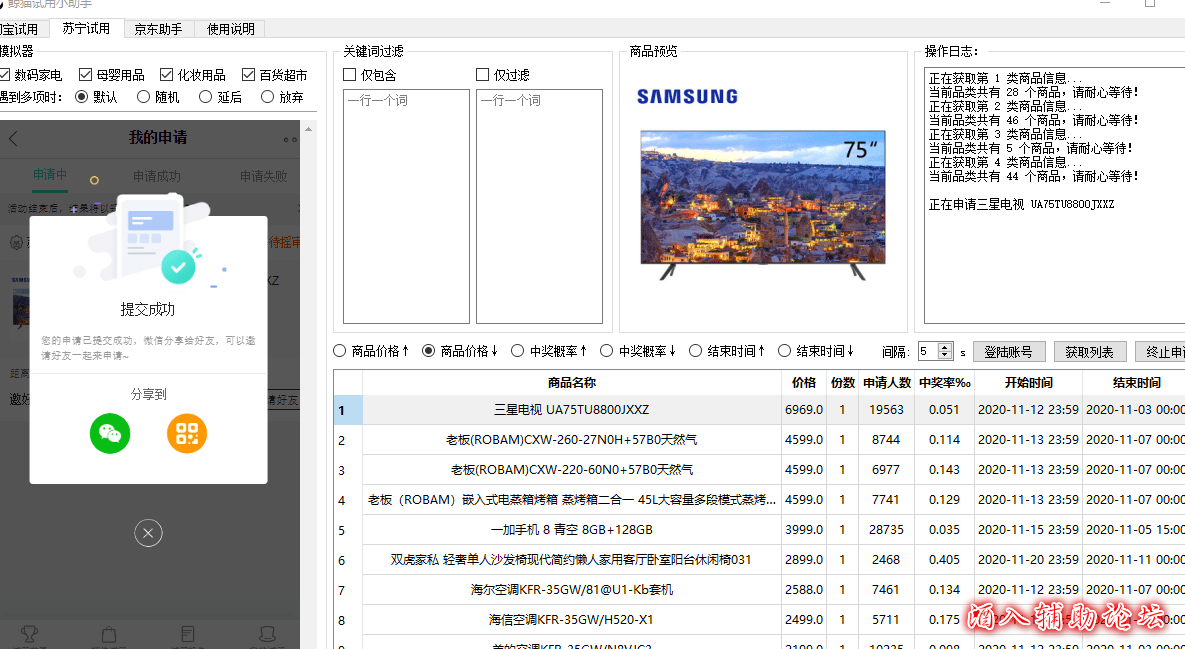The height and width of the screenshot is (649, 1185).
Task: Select the 随机 radio option
Action: (143, 97)
